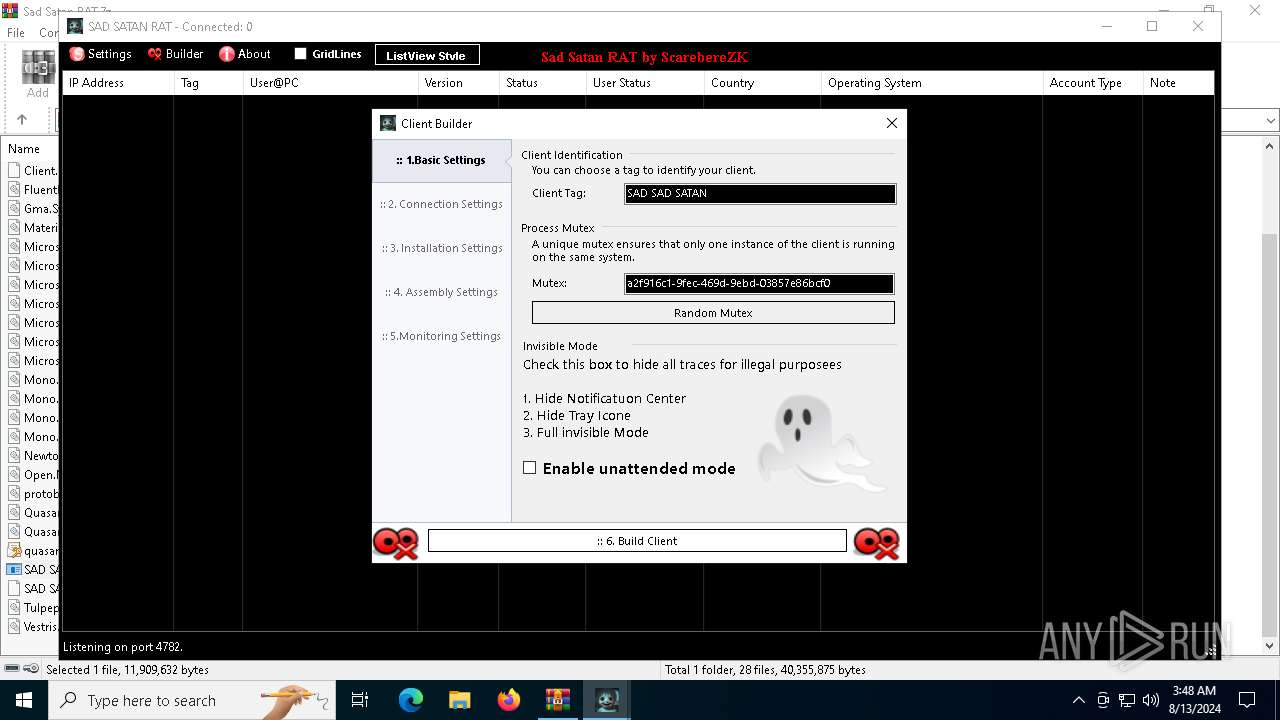Switch to Sad Satan RAT taskbar icon
Screen dimensions: 1280x720
(607, 700)
